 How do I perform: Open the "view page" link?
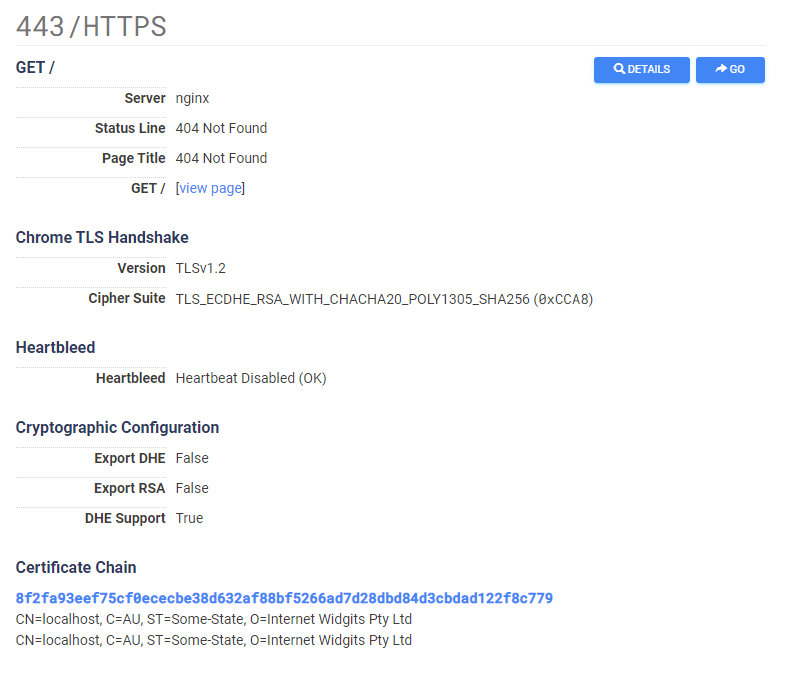(x=210, y=188)
